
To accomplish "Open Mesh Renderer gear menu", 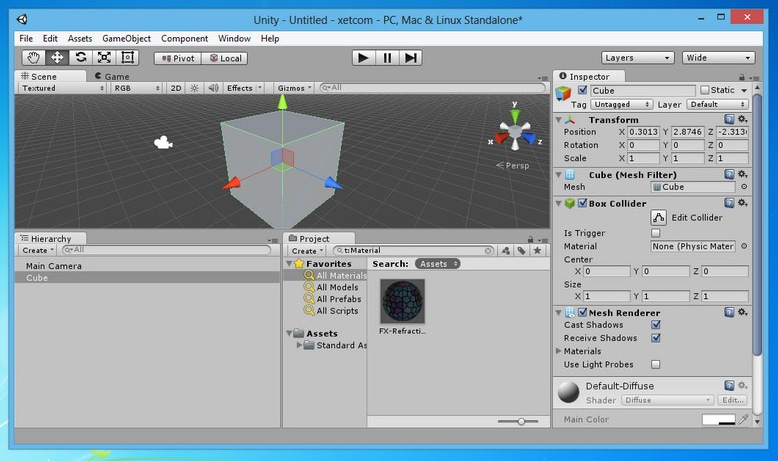I will click(x=743, y=312).
